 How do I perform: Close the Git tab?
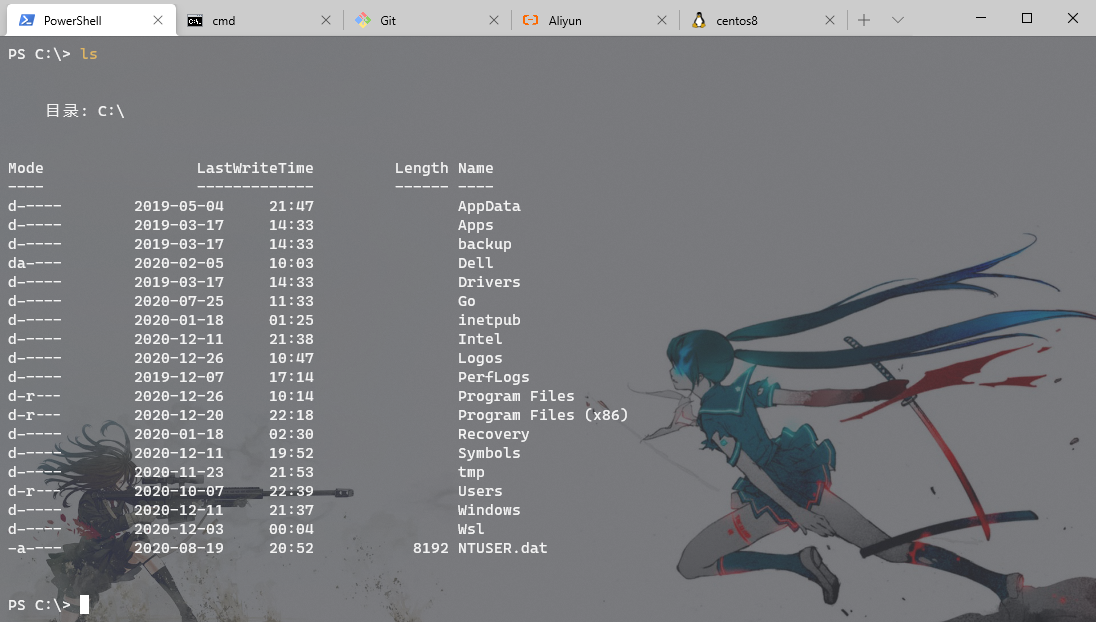pyautogui.click(x=493, y=20)
